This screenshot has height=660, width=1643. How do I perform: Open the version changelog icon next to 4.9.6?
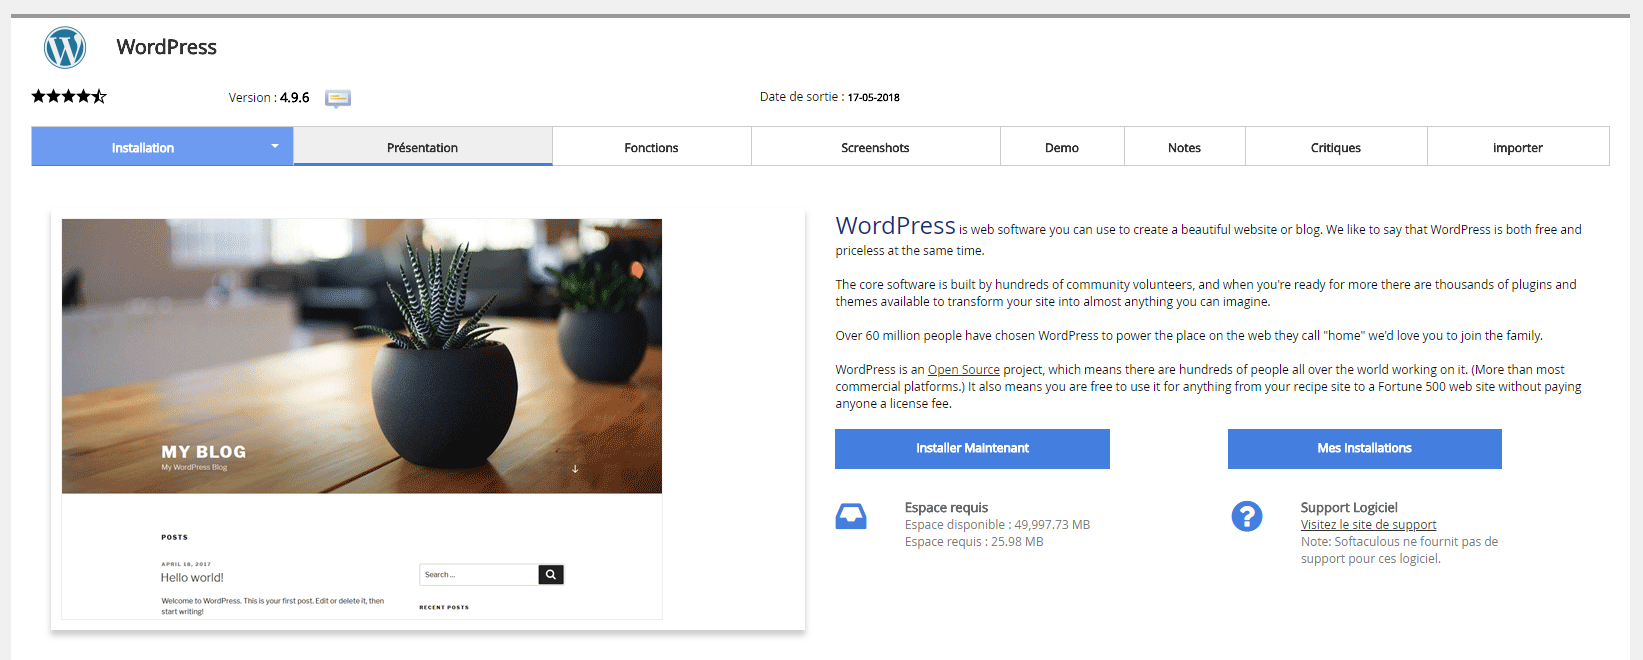click(338, 98)
